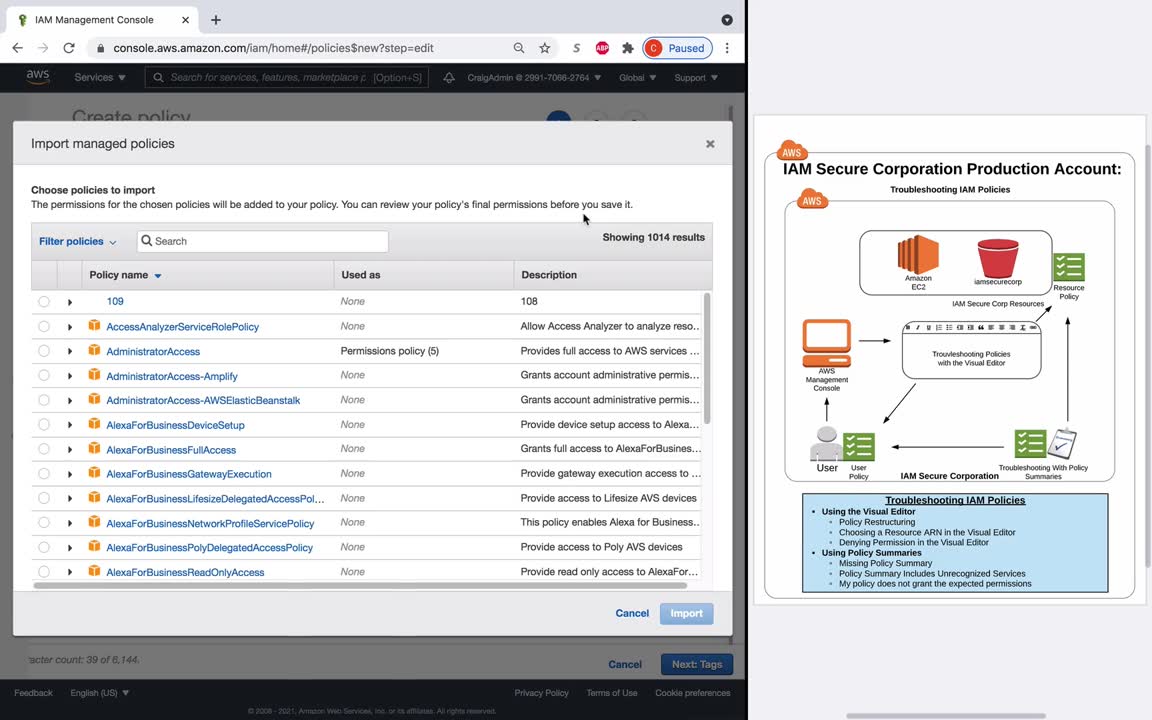Click the policy icon beside AlexaForBusinessFullAccess

[94, 448]
